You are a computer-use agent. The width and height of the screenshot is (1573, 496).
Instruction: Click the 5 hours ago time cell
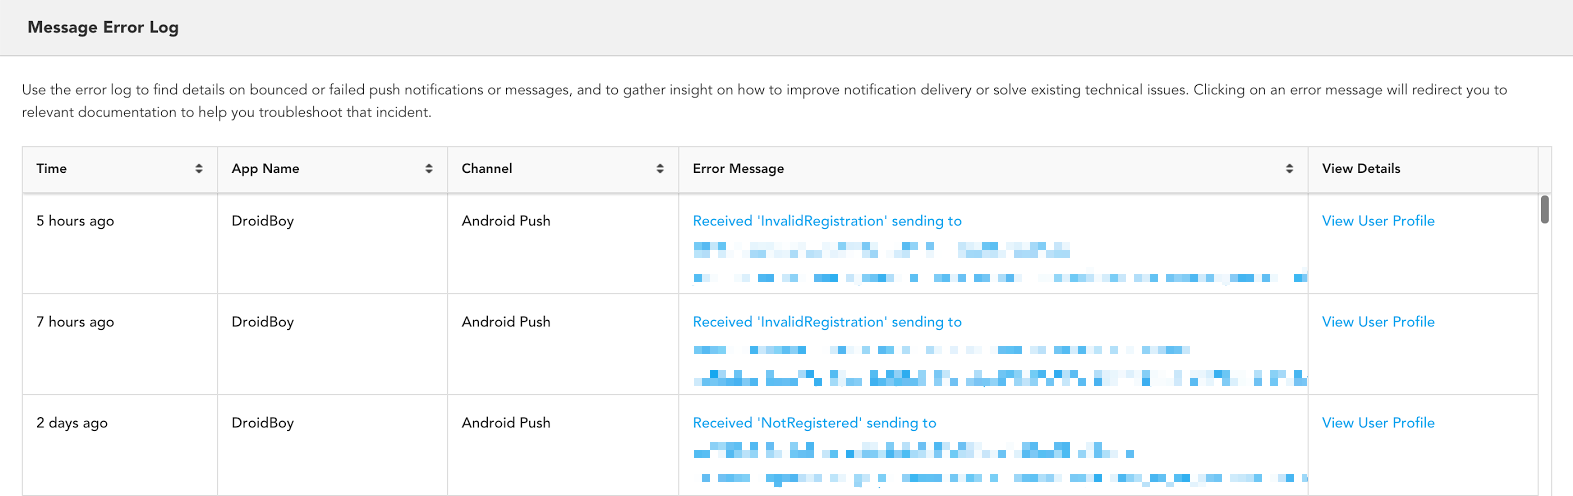75,221
